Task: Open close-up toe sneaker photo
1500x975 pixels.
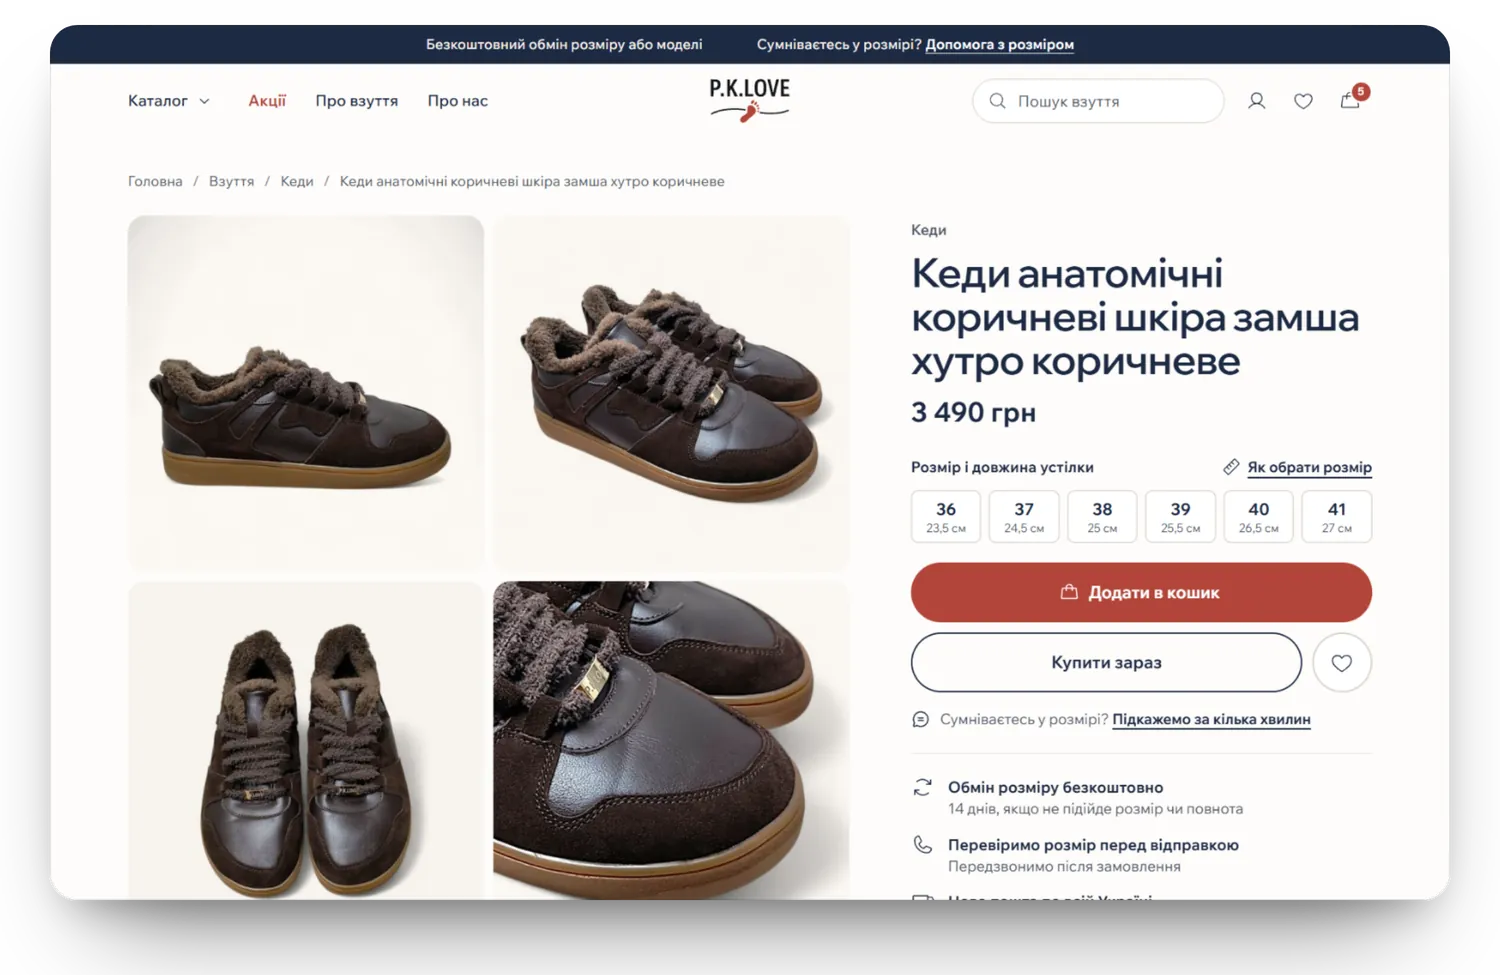Action: coord(671,740)
